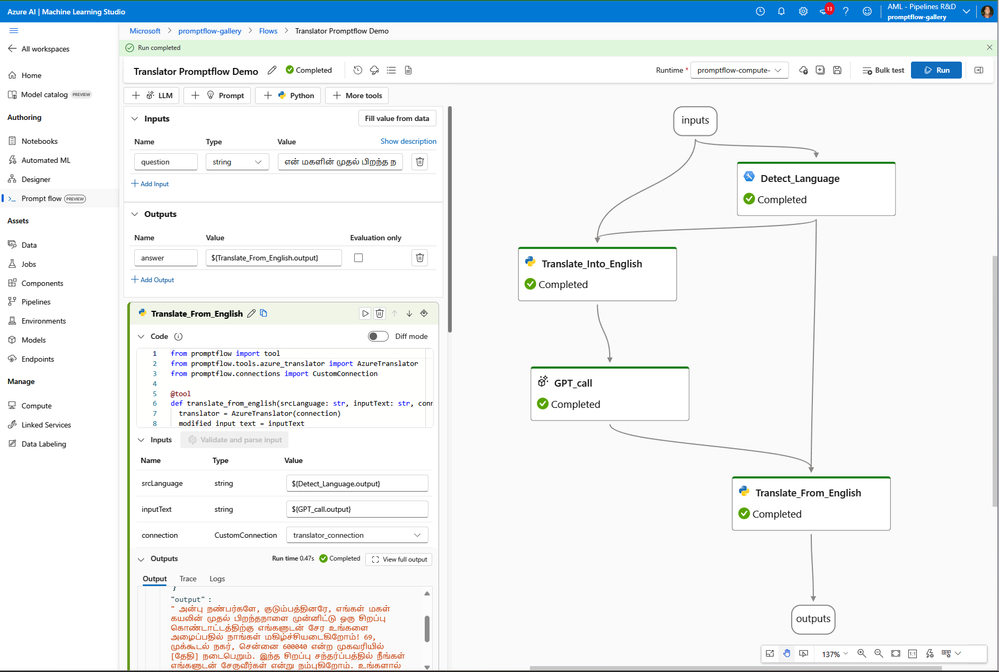Open the recent activity clock in top bar

pyautogui.click(x=760, y=11)
